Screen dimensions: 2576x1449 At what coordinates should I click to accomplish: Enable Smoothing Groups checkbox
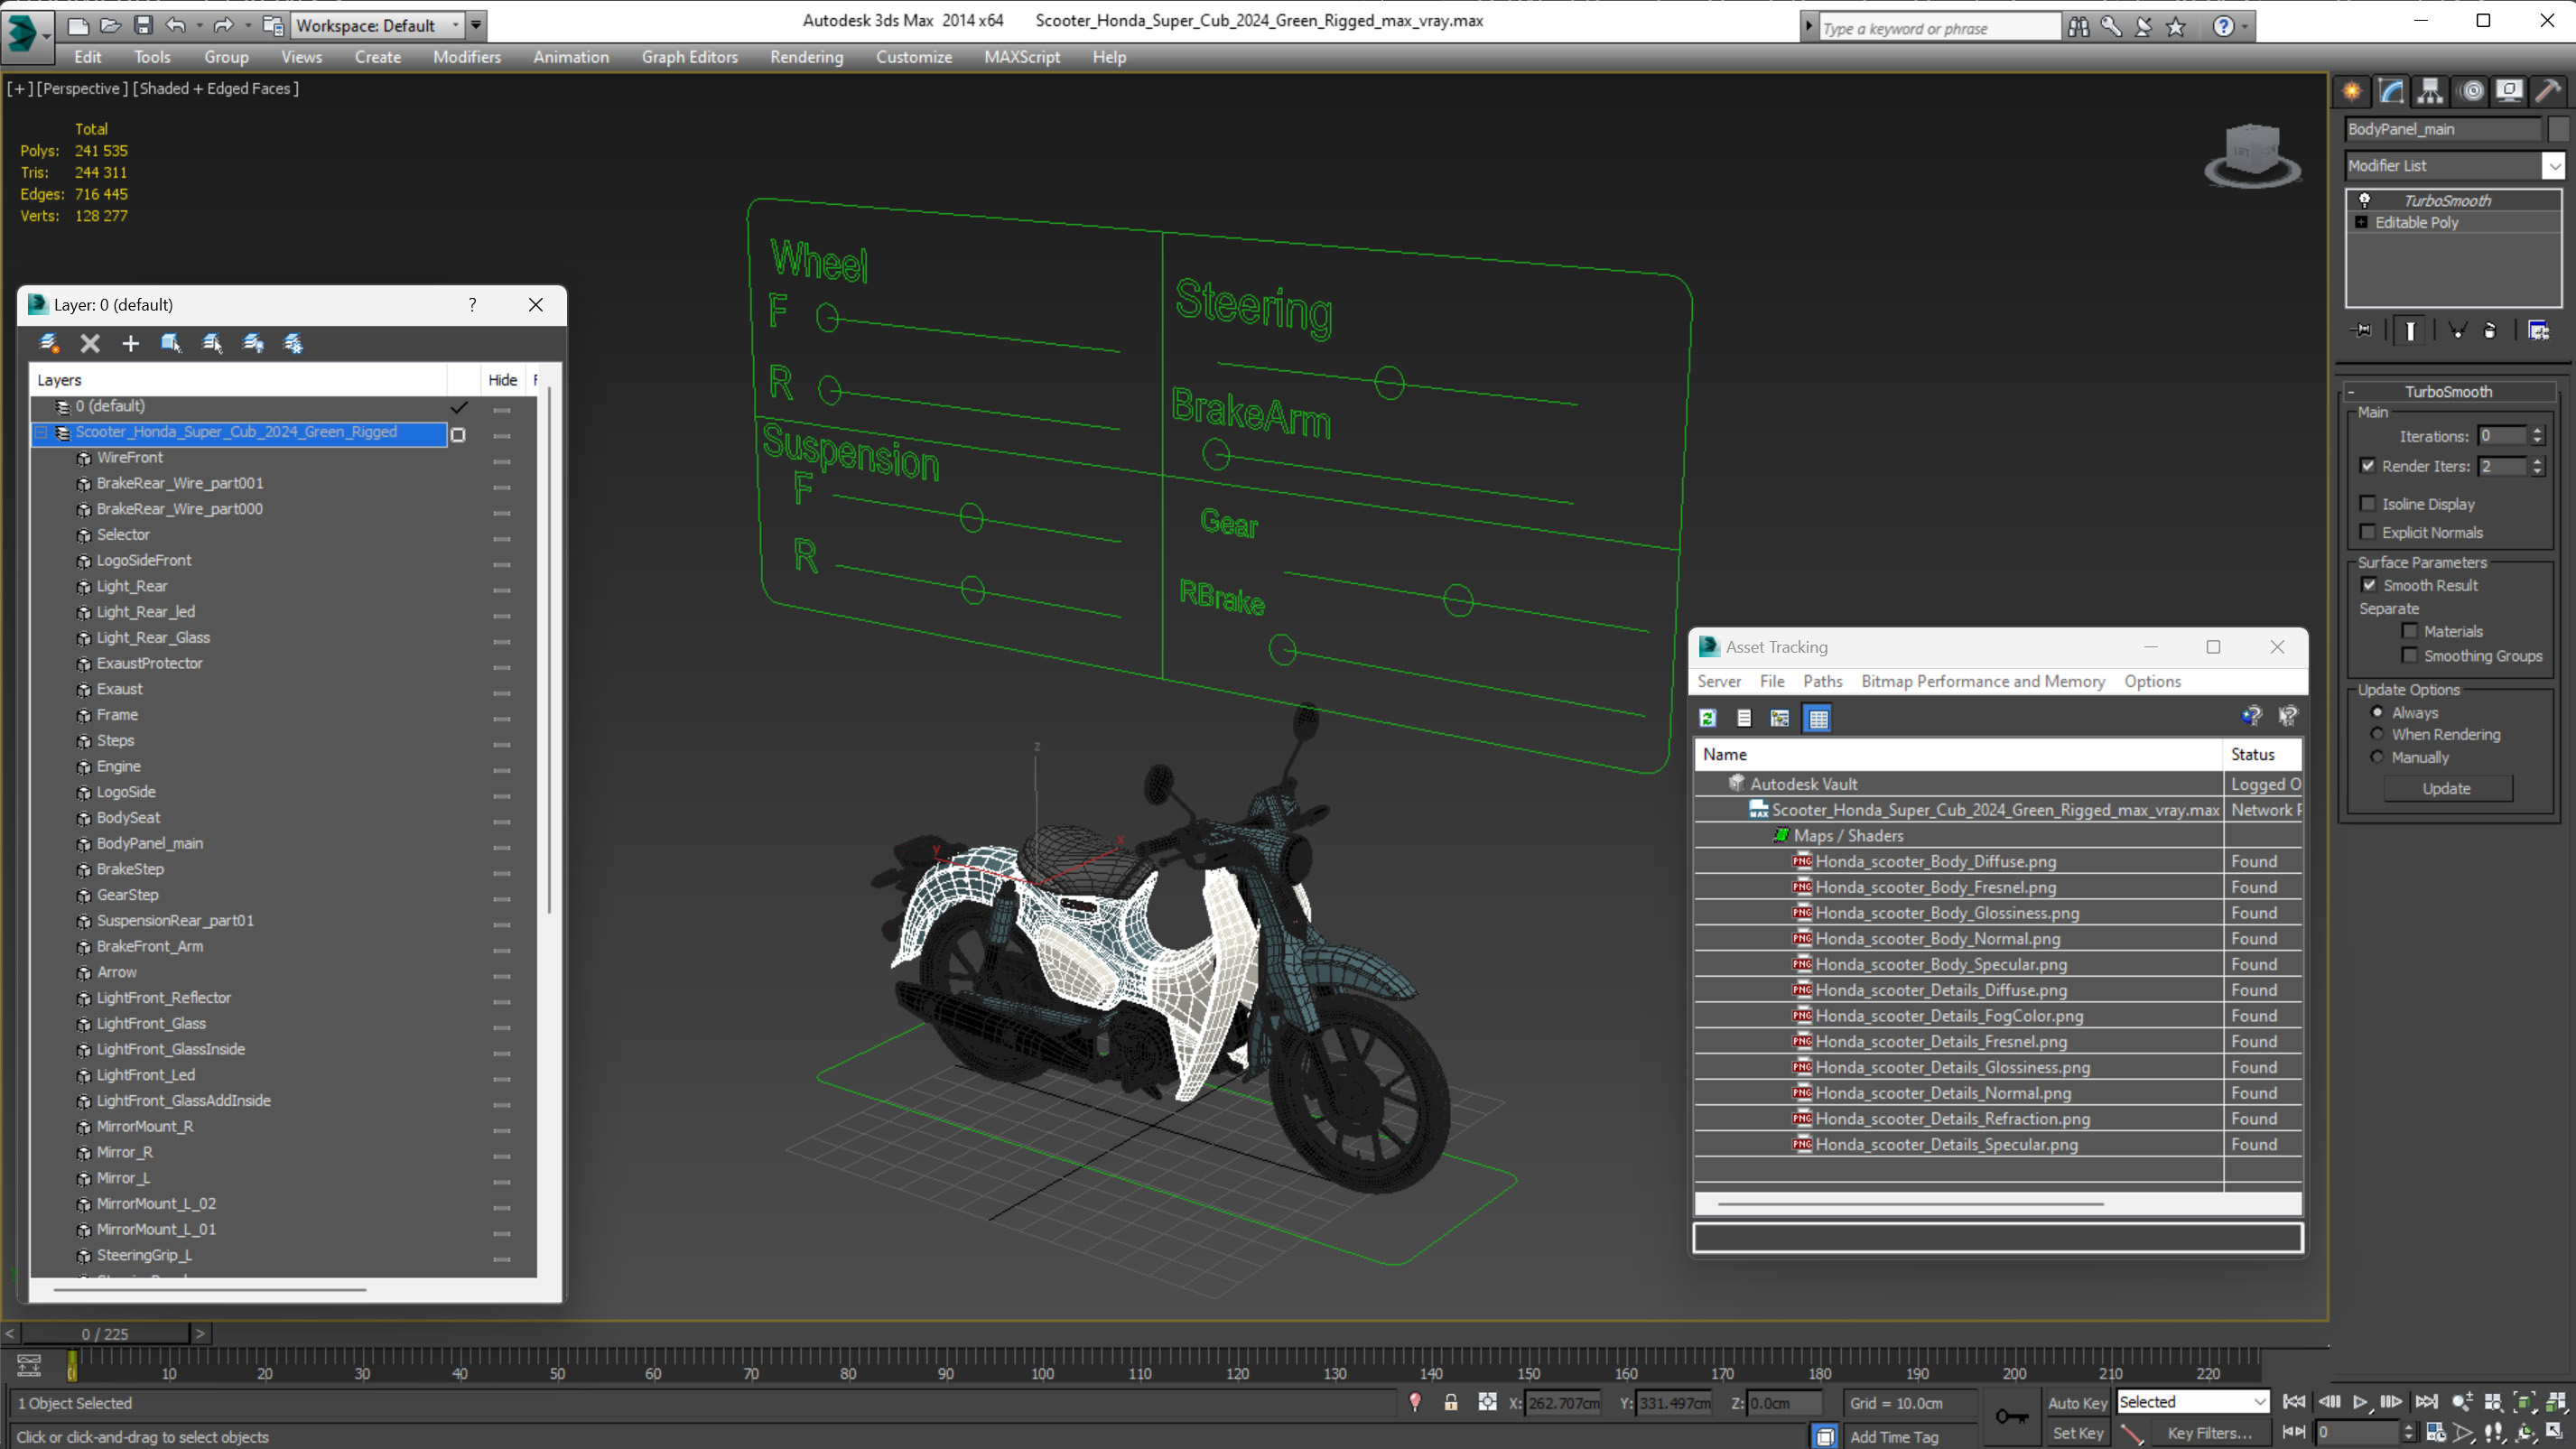click(x=2410, y=655)
